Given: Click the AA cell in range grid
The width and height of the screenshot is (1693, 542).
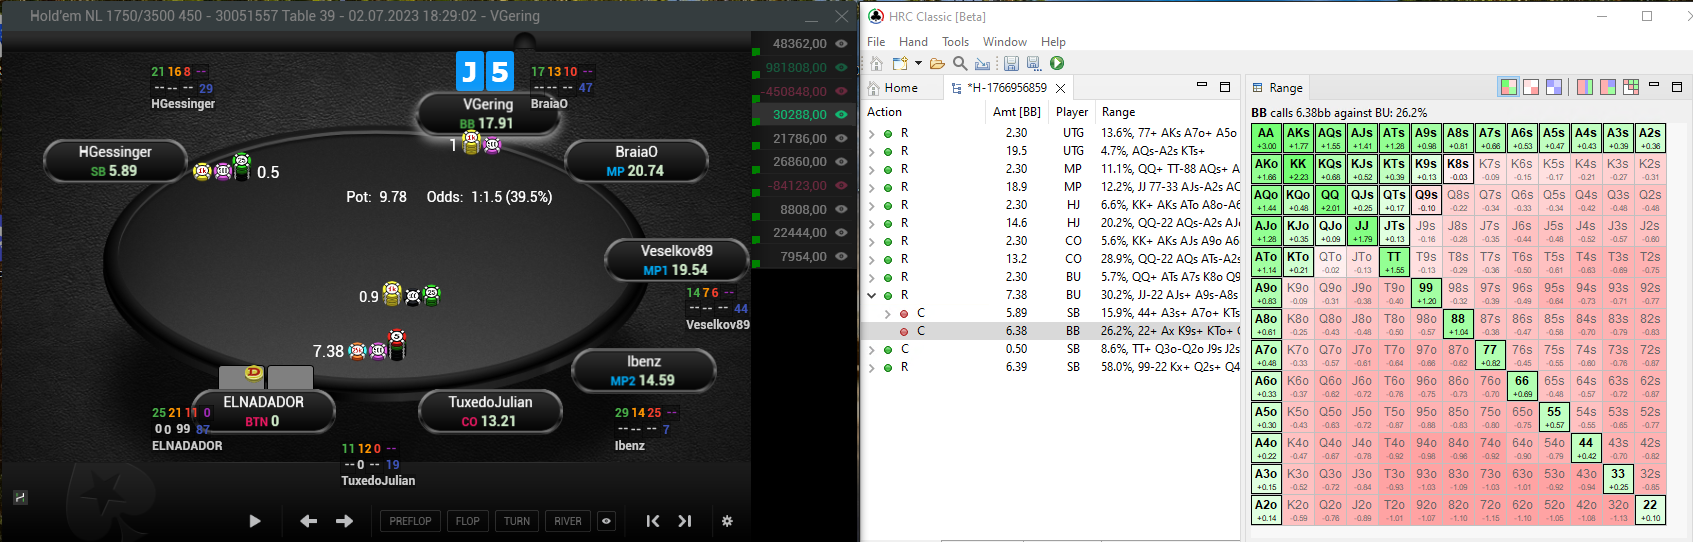Looking at the screenshot, I should tap(1266, 138).
